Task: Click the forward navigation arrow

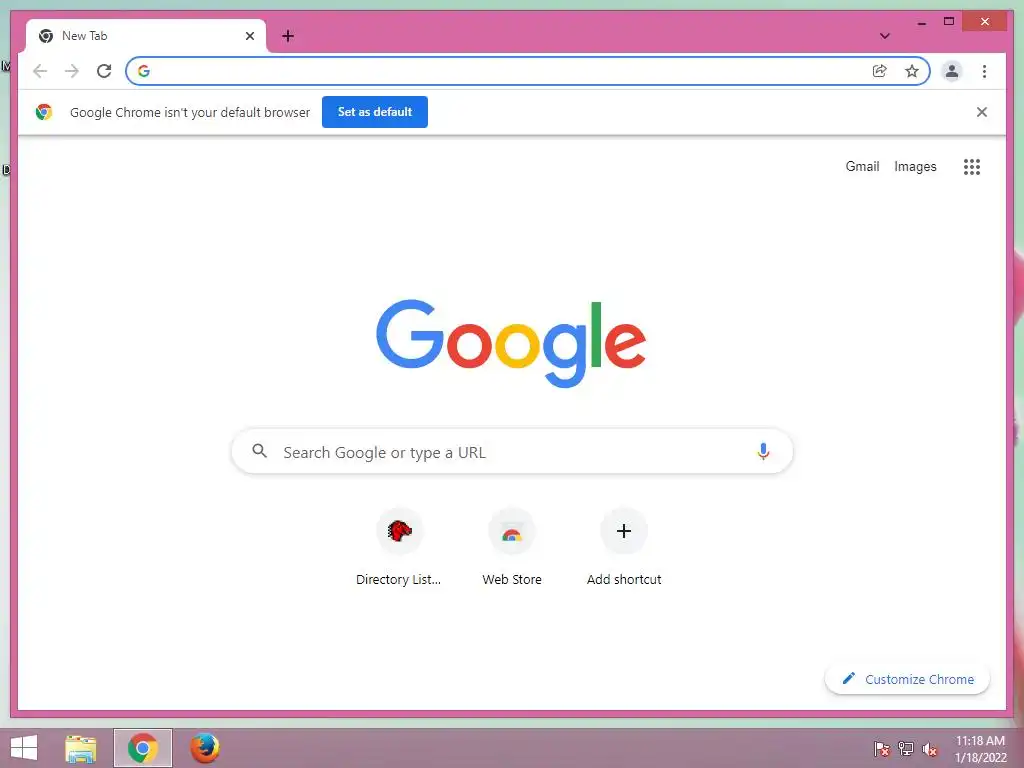Action: [x=72, y=71]
